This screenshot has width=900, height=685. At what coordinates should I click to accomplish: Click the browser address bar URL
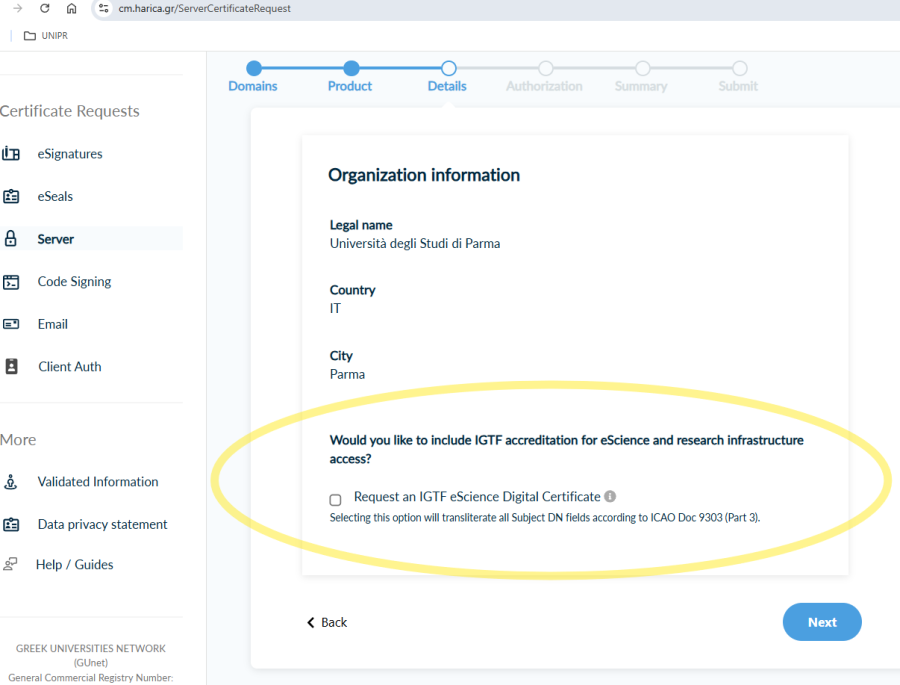click(205, 8)
